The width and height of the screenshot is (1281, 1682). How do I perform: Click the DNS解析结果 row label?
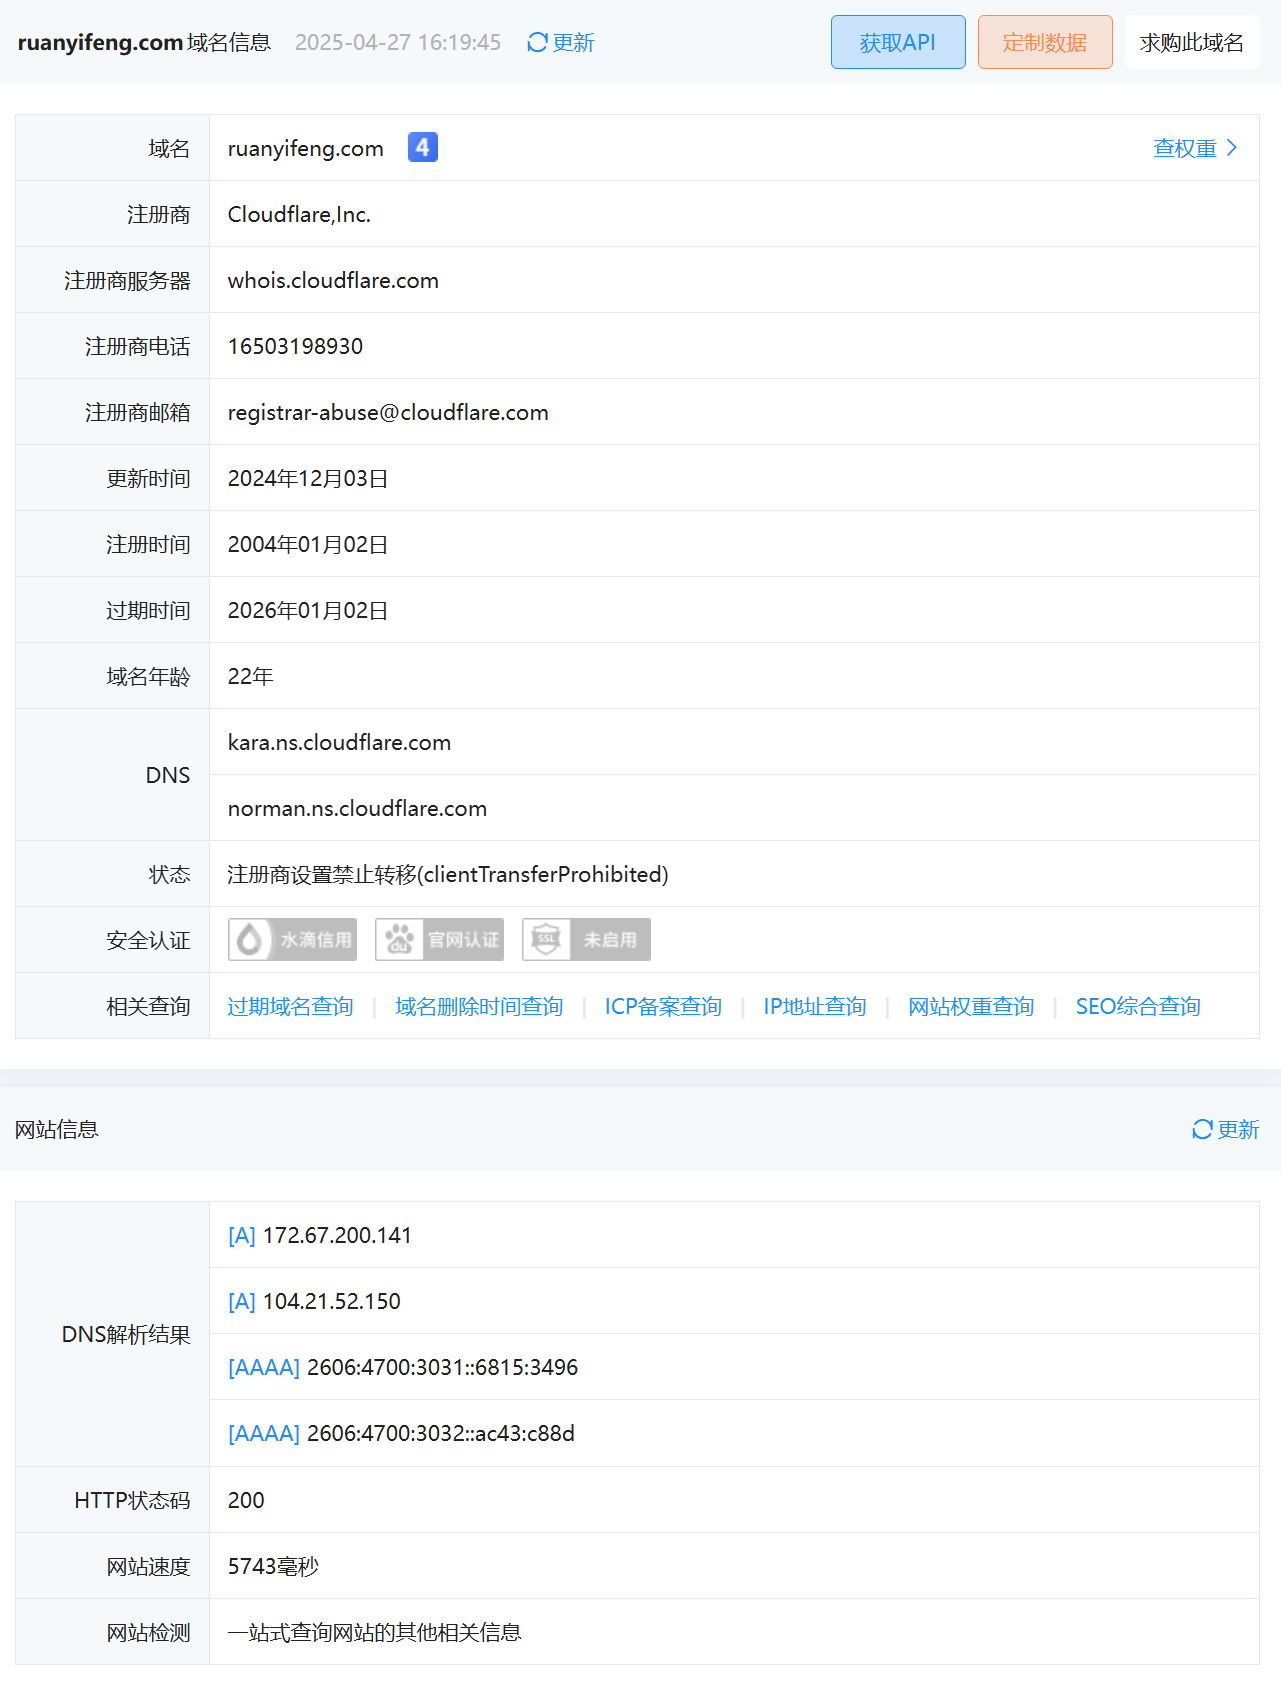click(126, 1334)
